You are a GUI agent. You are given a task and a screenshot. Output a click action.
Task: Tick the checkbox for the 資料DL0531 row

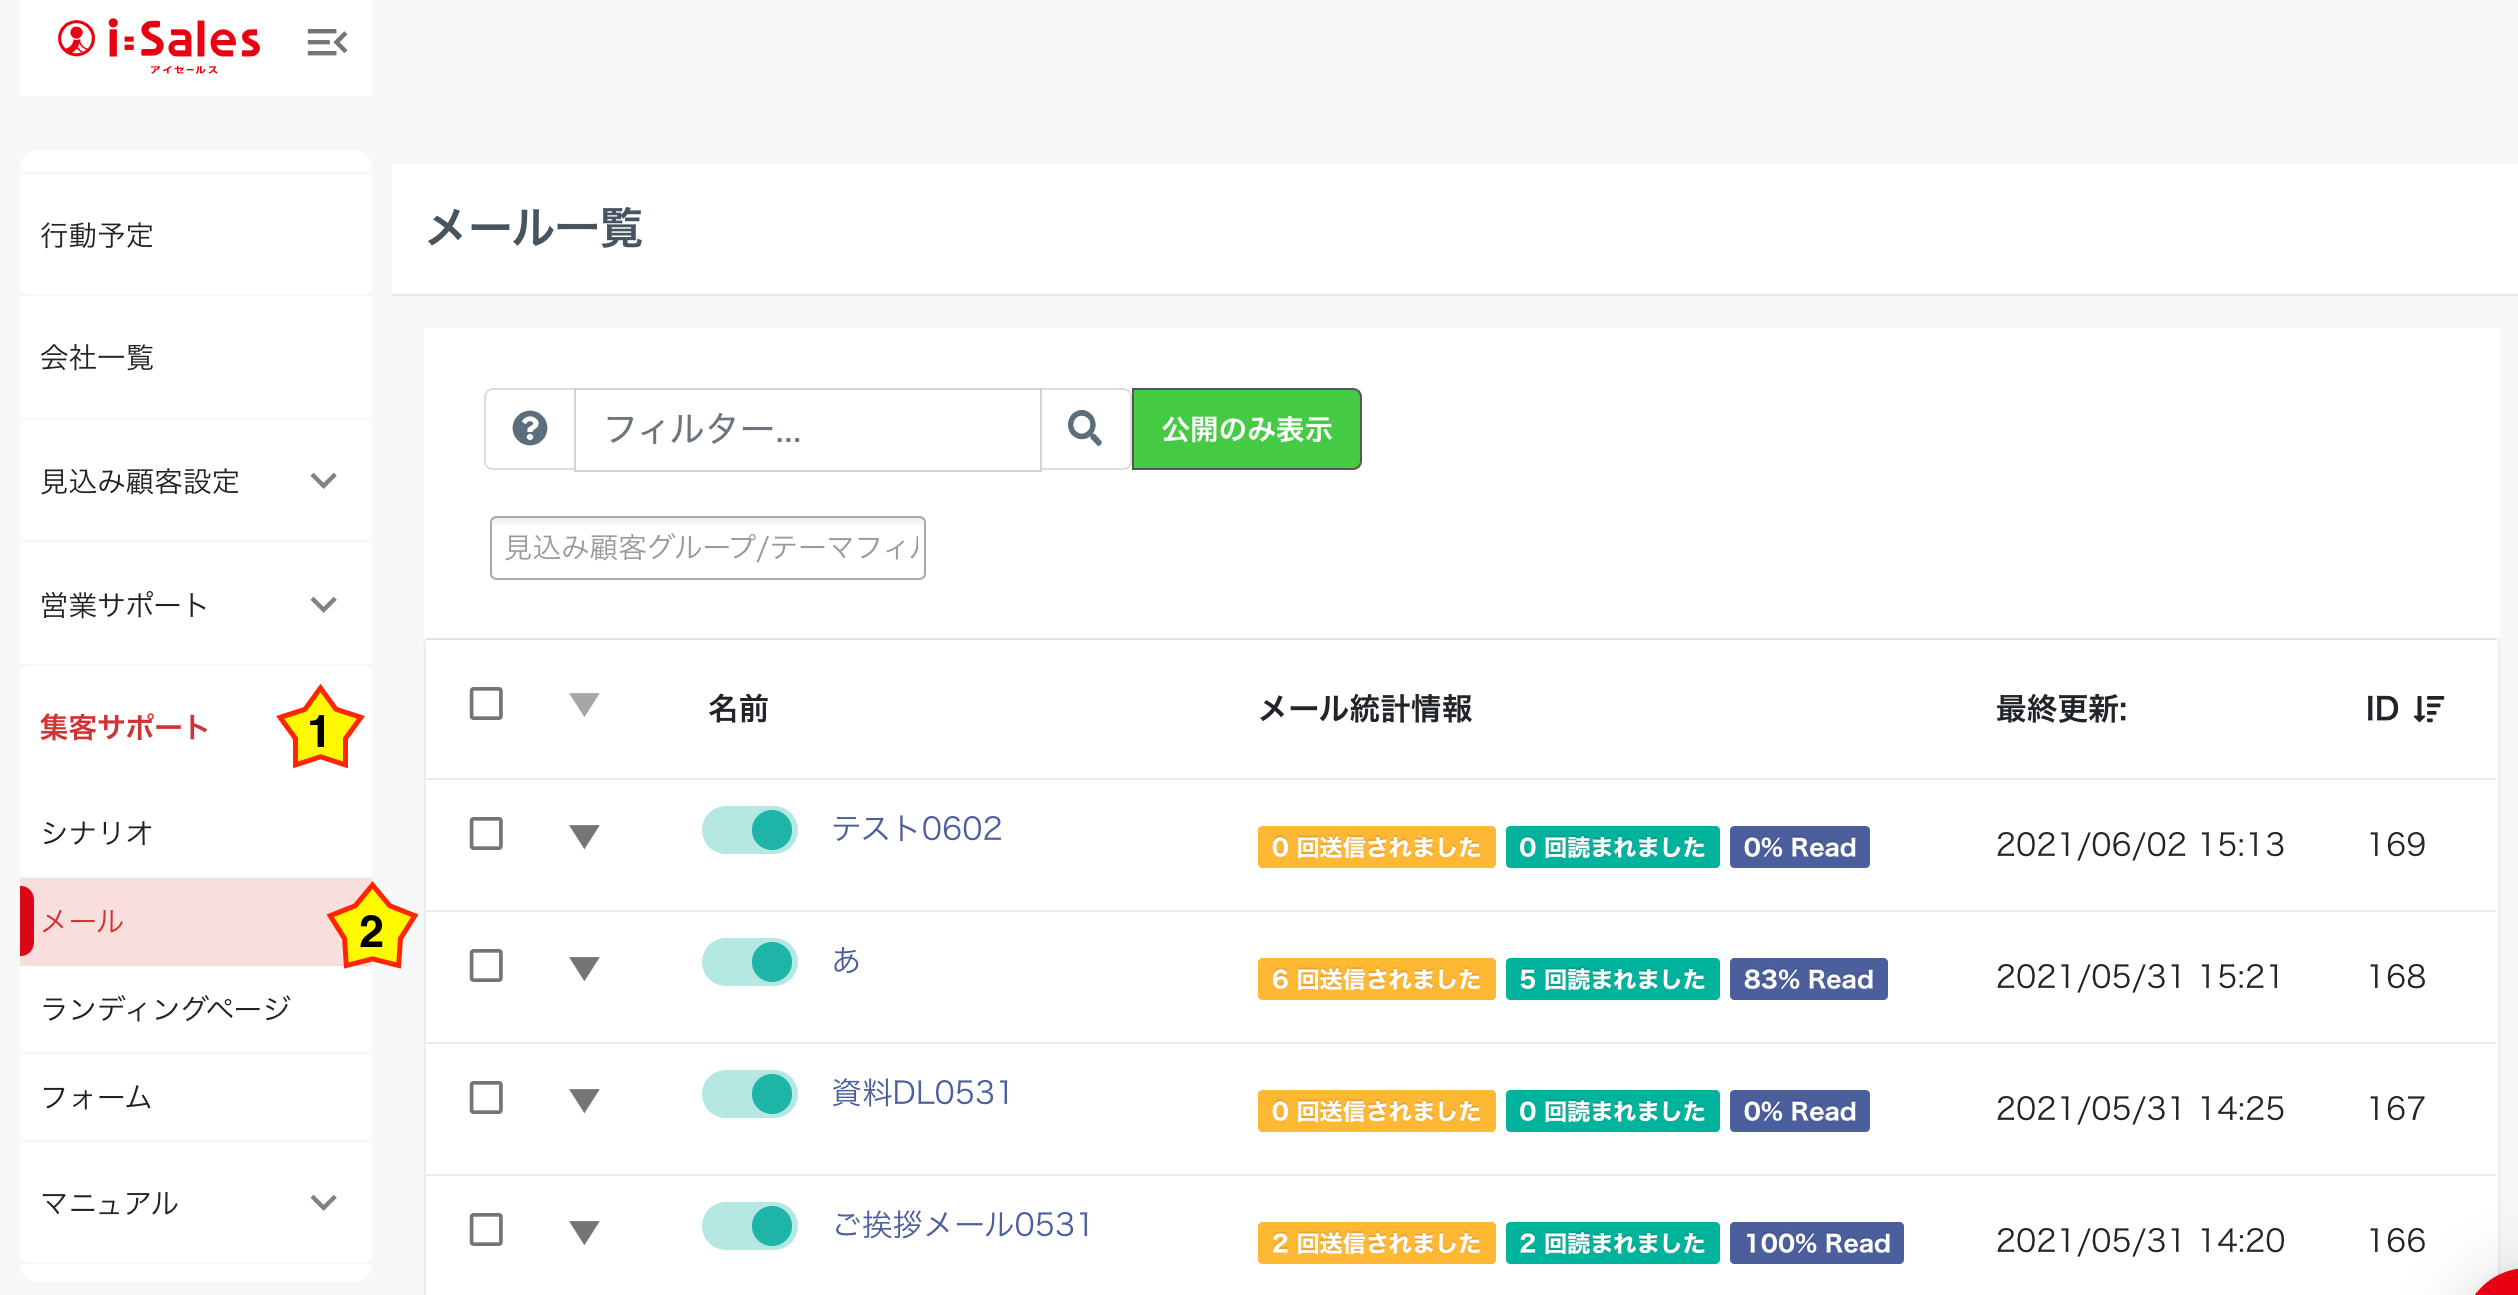pos(486,1098)
